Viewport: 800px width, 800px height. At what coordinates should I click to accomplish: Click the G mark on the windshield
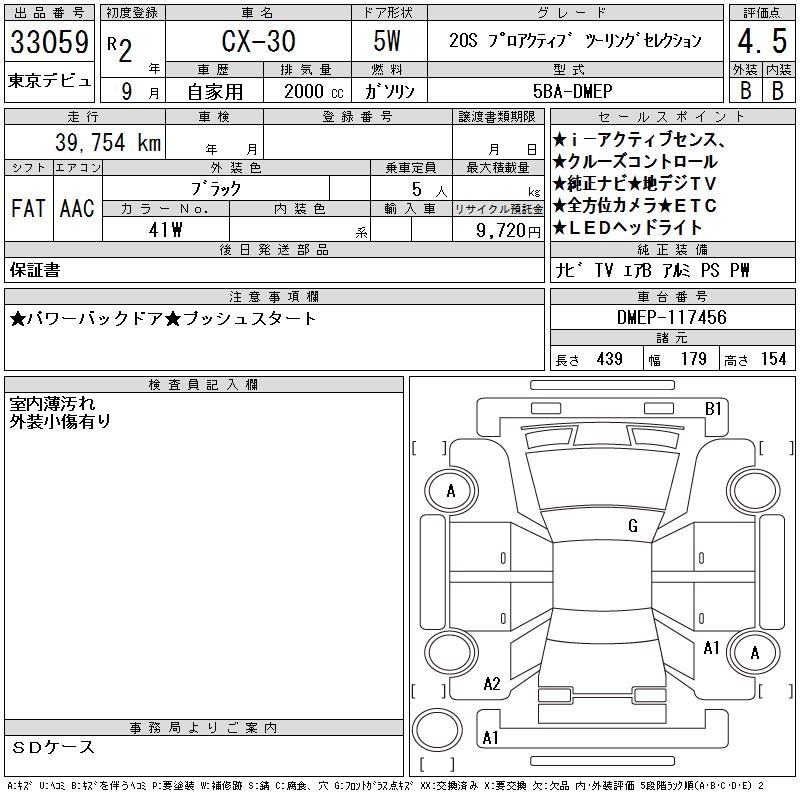(633, 526)
